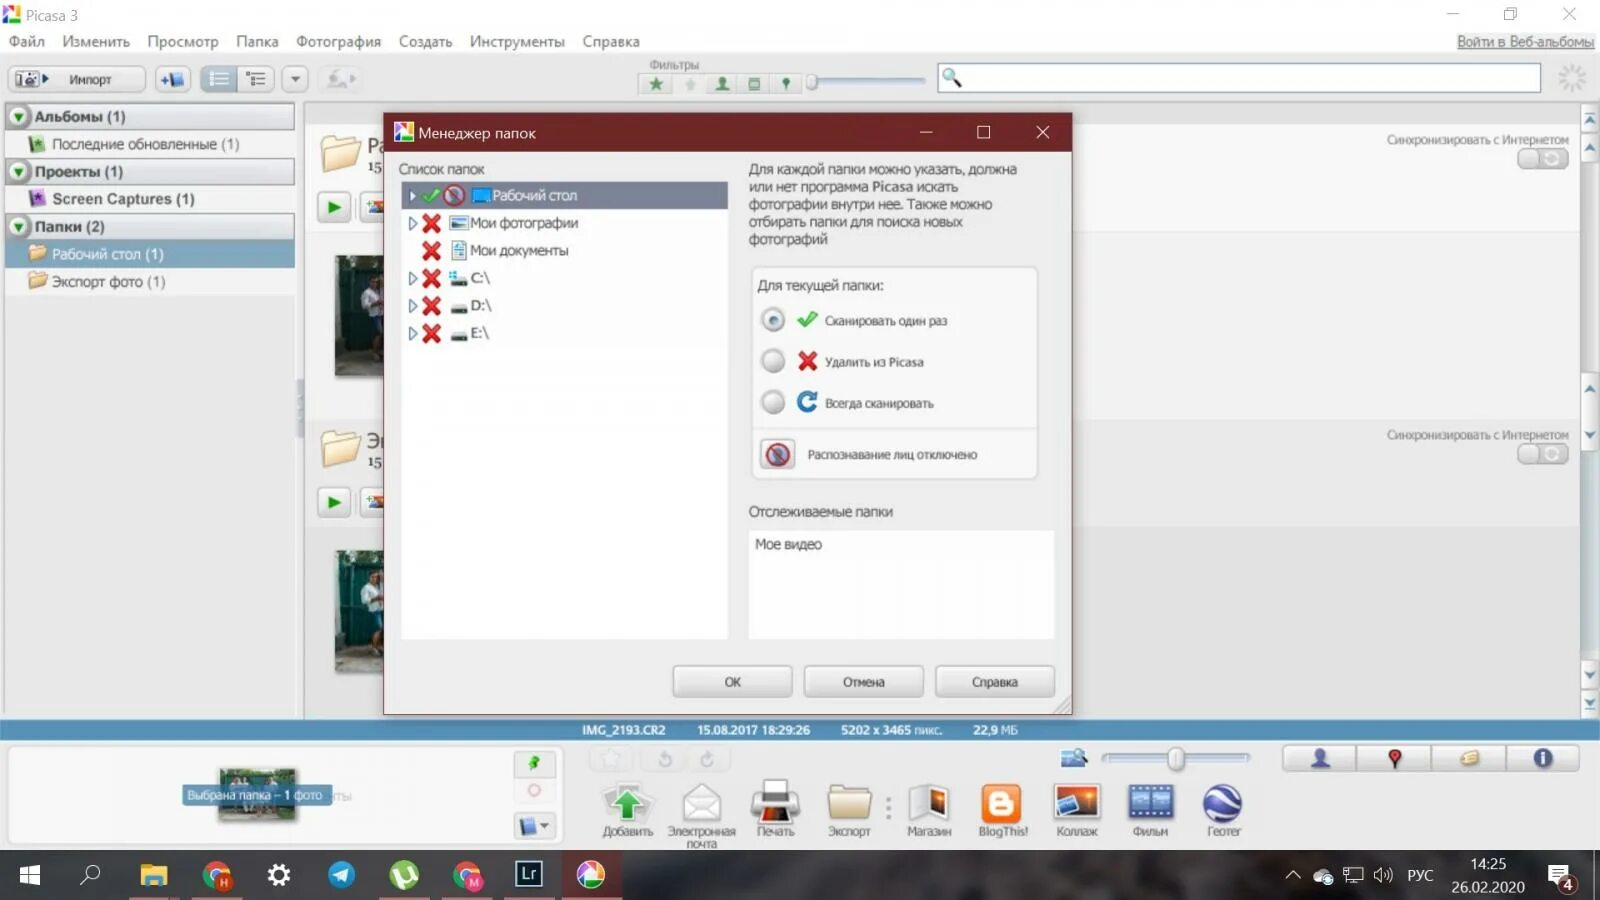Click selected photo thumbnail in tray
This screenshot has width=1600, height=900.
click(258, 795)
